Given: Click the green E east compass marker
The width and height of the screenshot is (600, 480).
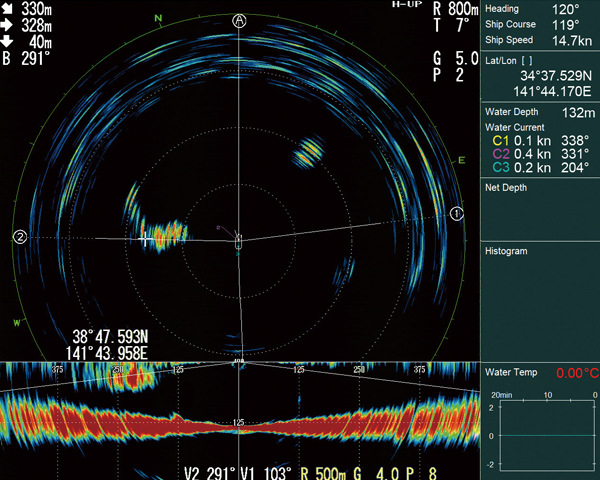Looking at the screenshot, I should click(x=461, y=160).
